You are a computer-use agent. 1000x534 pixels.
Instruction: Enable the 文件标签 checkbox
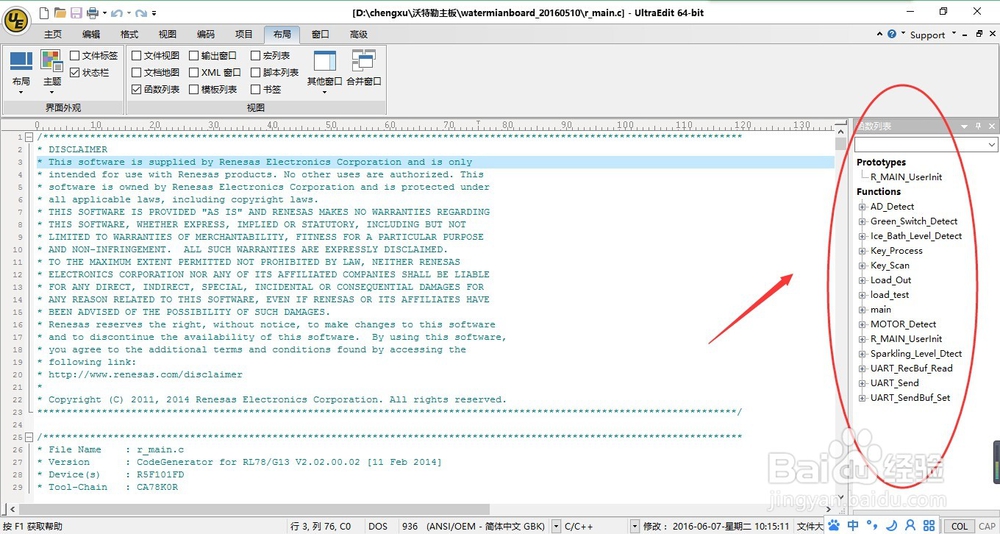[75, 56]
